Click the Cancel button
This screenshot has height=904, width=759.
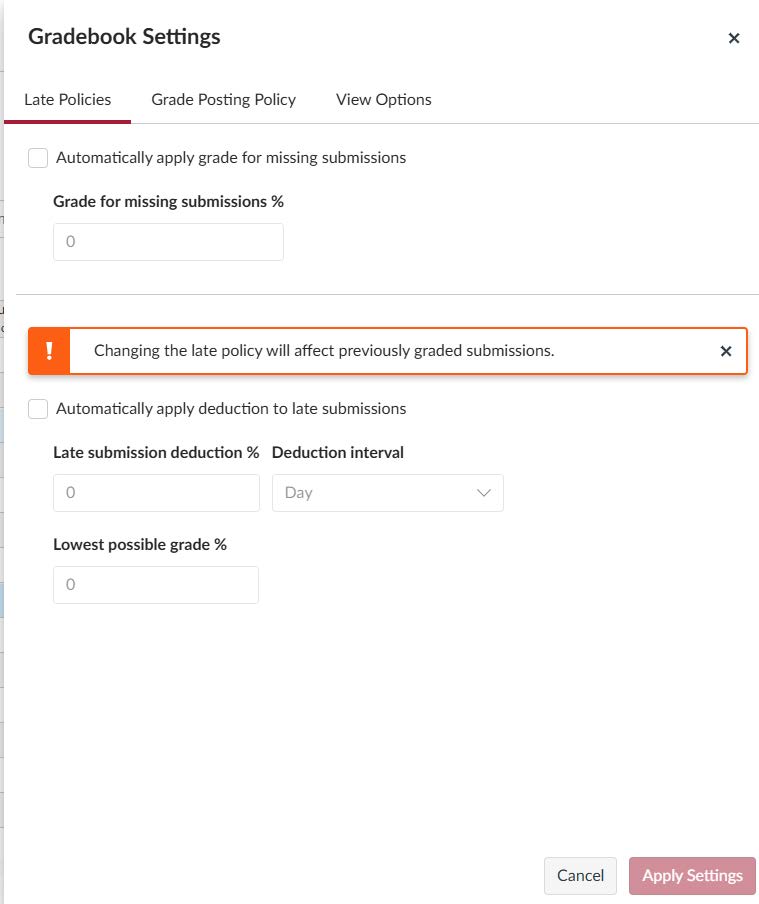point(580,876)
